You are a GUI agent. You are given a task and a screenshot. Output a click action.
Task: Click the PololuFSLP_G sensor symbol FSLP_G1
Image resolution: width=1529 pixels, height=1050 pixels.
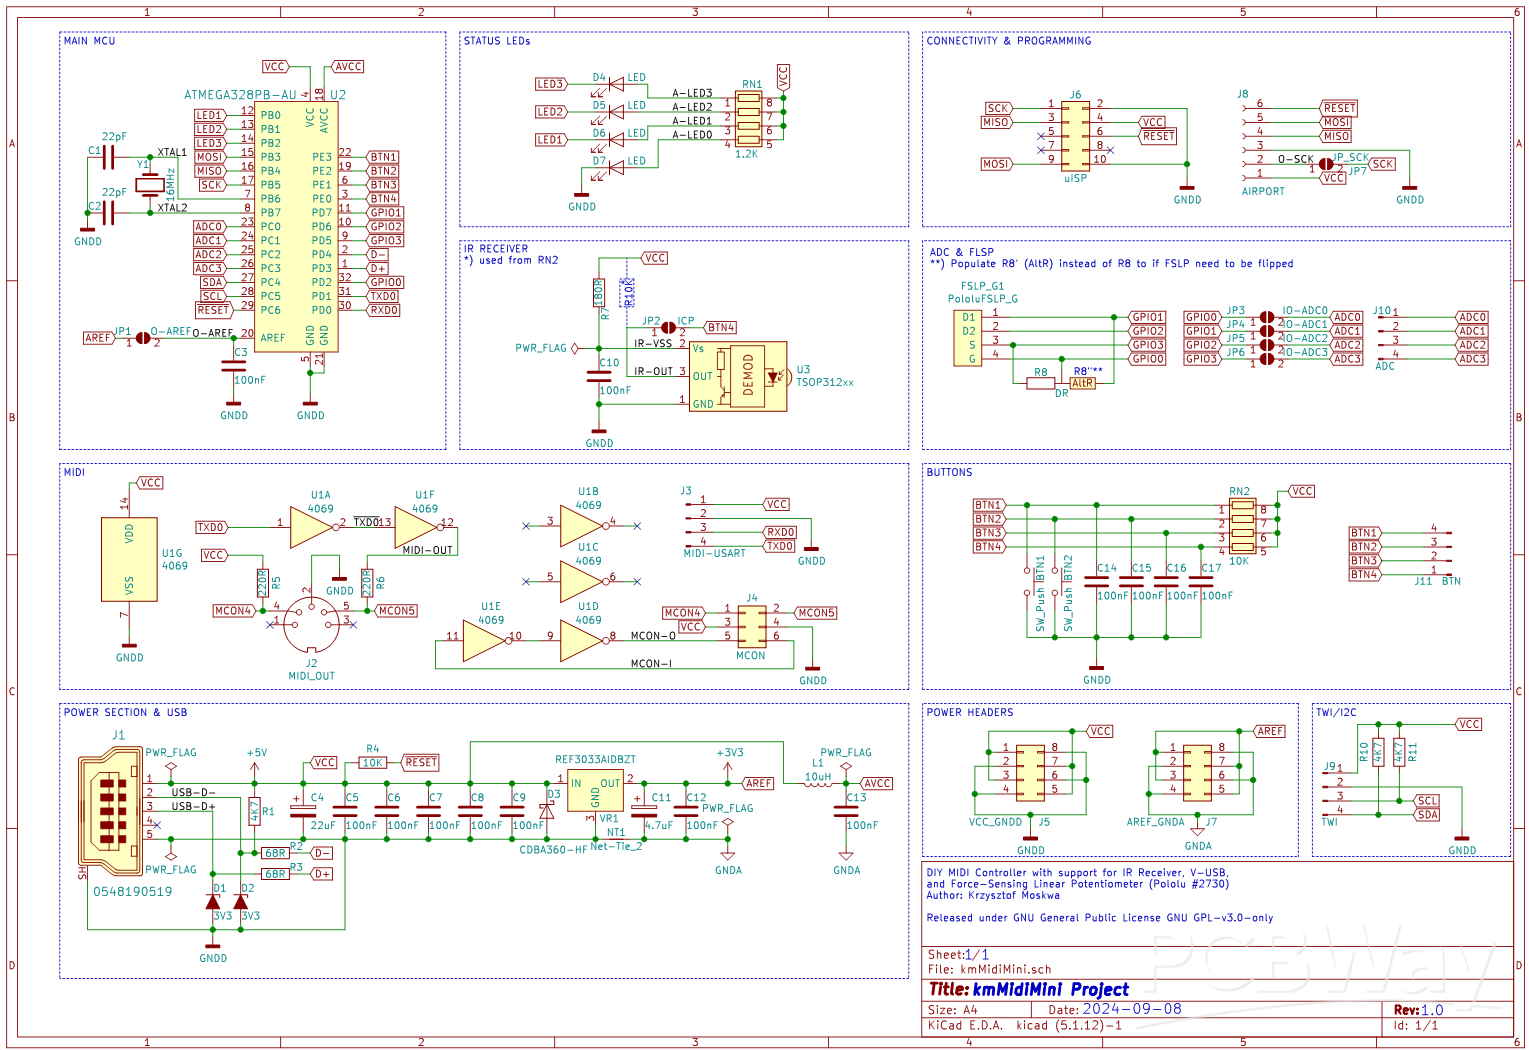pos(966,335)
